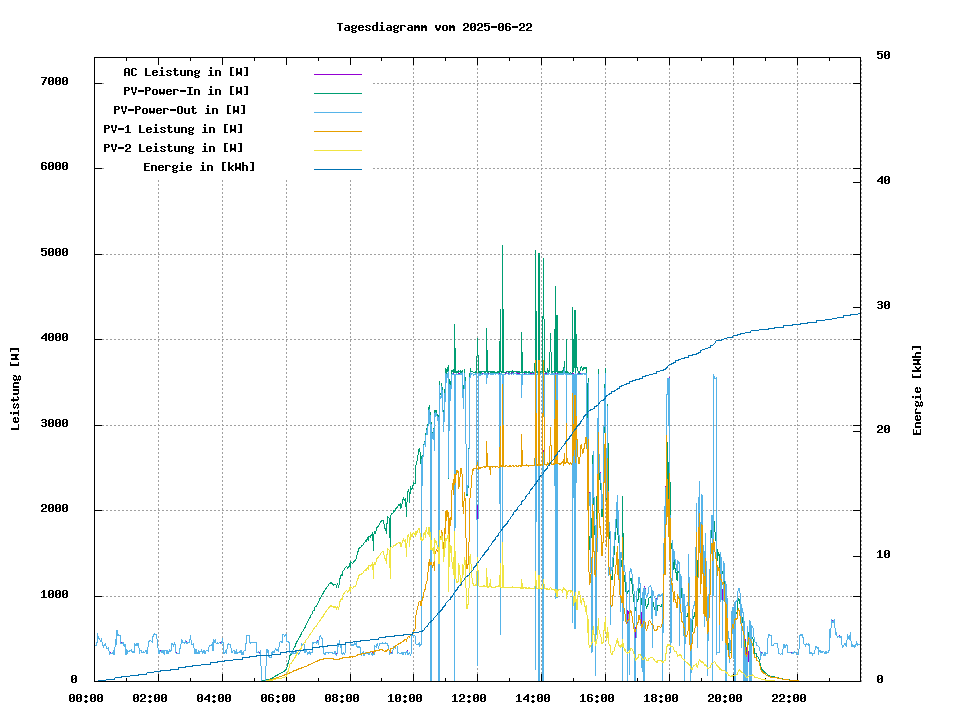Click the PV-1 Leistung legend label
960x720 pixels.
173,129
